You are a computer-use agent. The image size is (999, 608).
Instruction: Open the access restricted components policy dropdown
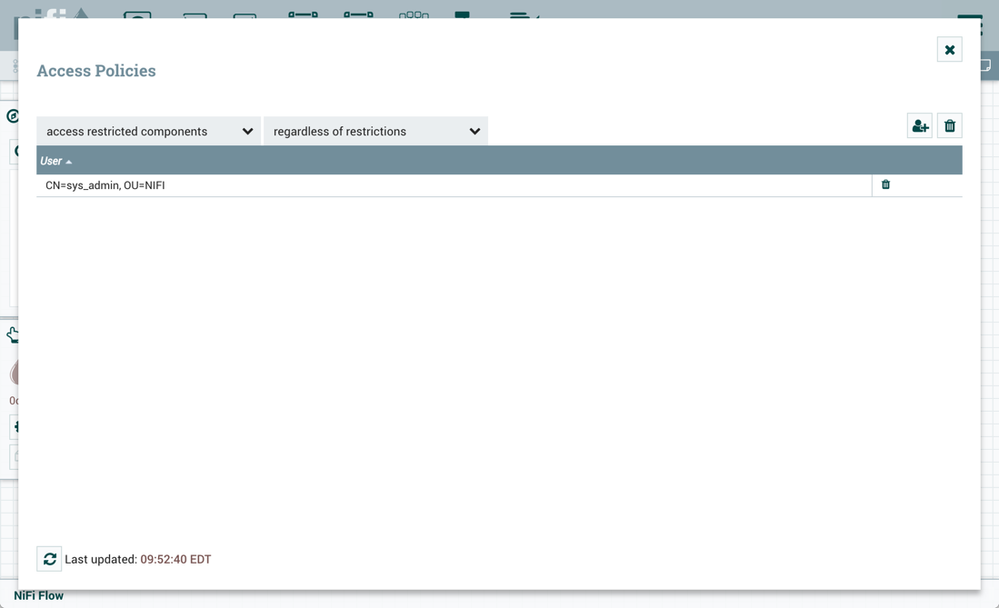click(146, 131)
